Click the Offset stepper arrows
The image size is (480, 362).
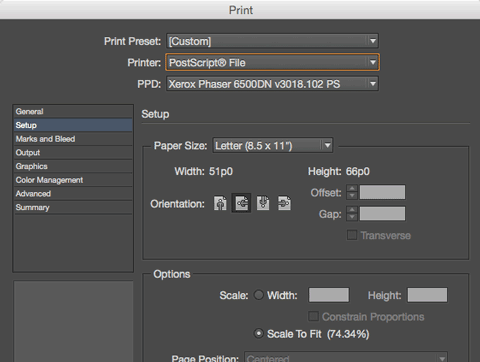(x=352, y=192)
